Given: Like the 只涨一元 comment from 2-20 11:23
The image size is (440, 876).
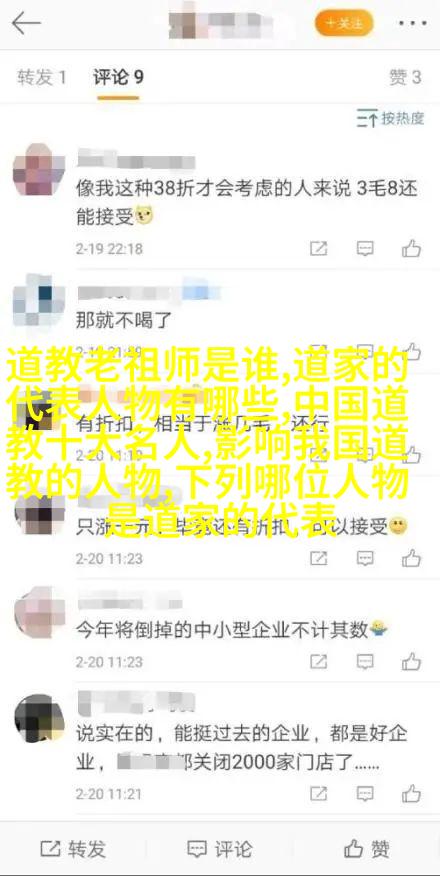Looking at the screenshot, I should (x=412, y=558).
